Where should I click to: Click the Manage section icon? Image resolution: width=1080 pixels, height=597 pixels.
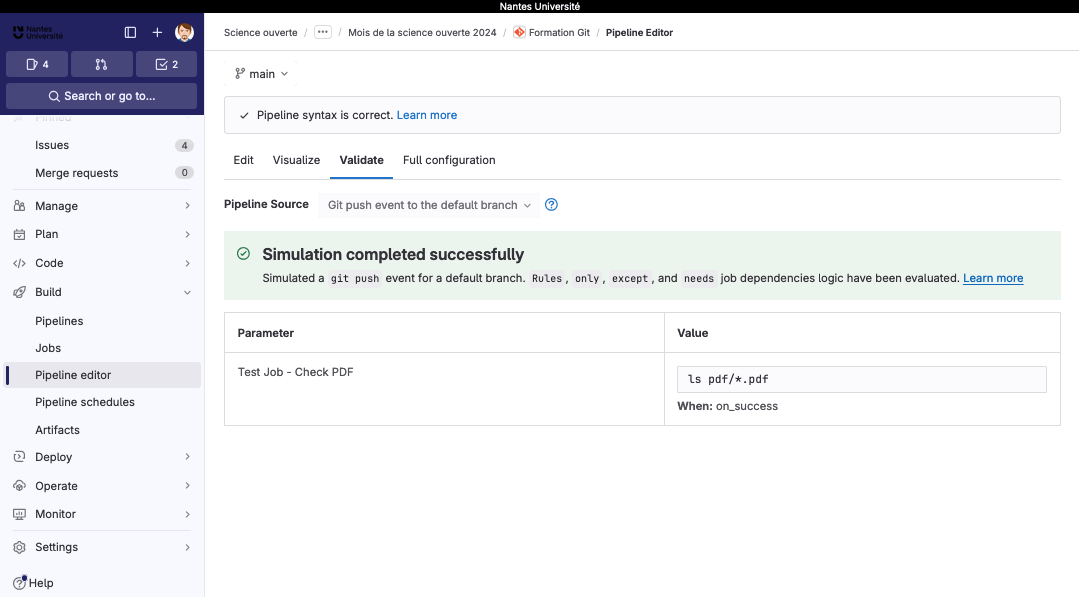19,206
